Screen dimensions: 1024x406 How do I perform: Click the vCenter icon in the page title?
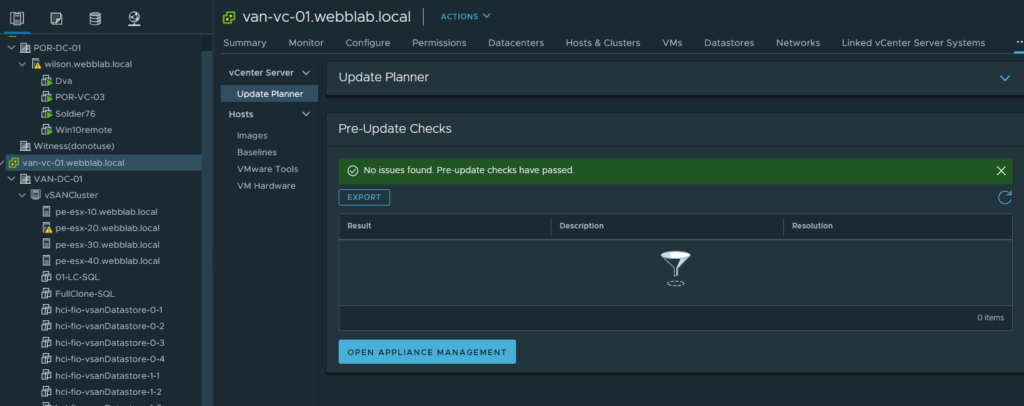(229, 18)
